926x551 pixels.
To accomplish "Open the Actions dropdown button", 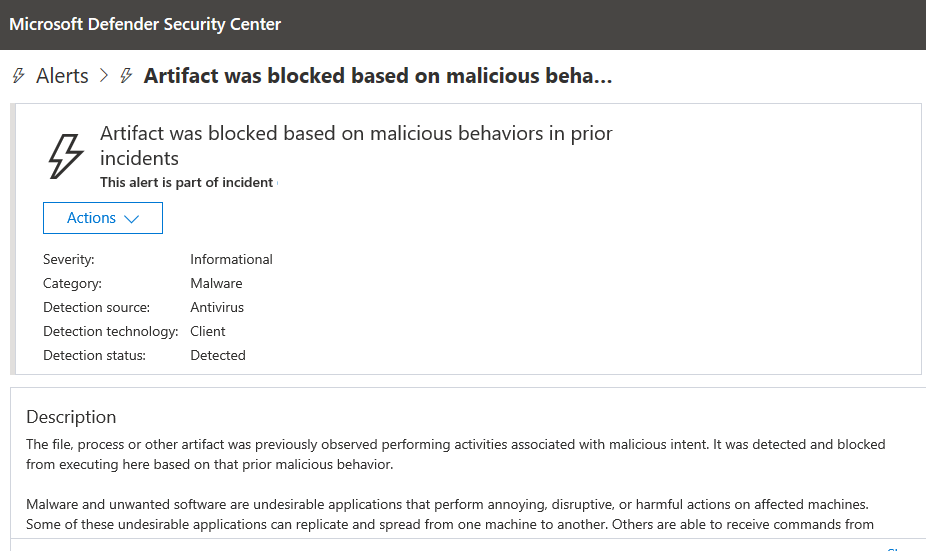I will [102, 218].
